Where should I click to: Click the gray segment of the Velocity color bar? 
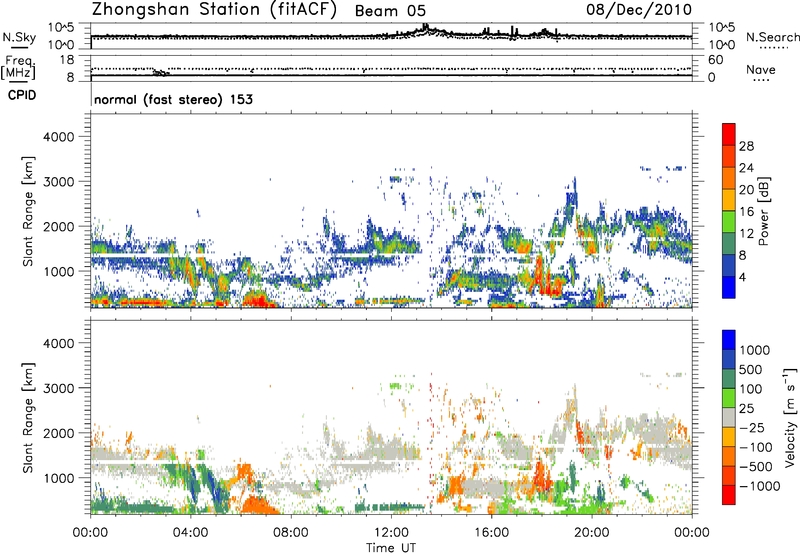click(729, 417)
